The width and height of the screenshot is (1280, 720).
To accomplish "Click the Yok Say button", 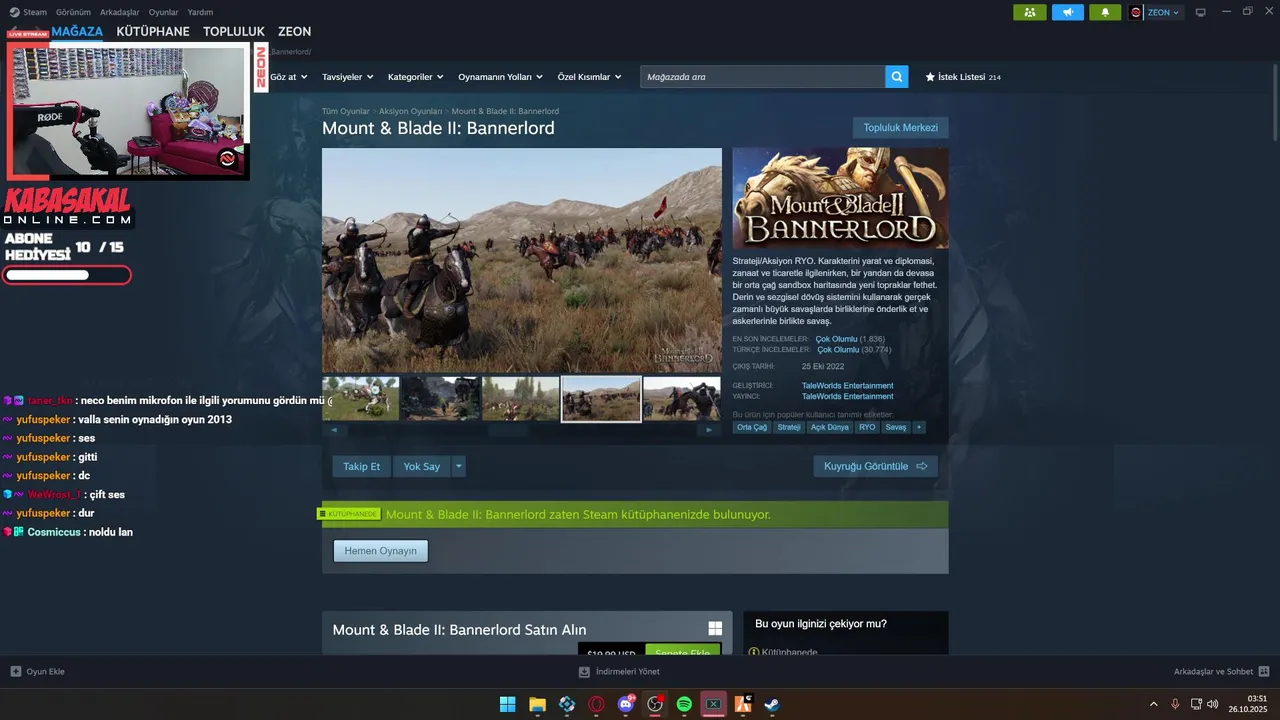I will click(422, 466).
